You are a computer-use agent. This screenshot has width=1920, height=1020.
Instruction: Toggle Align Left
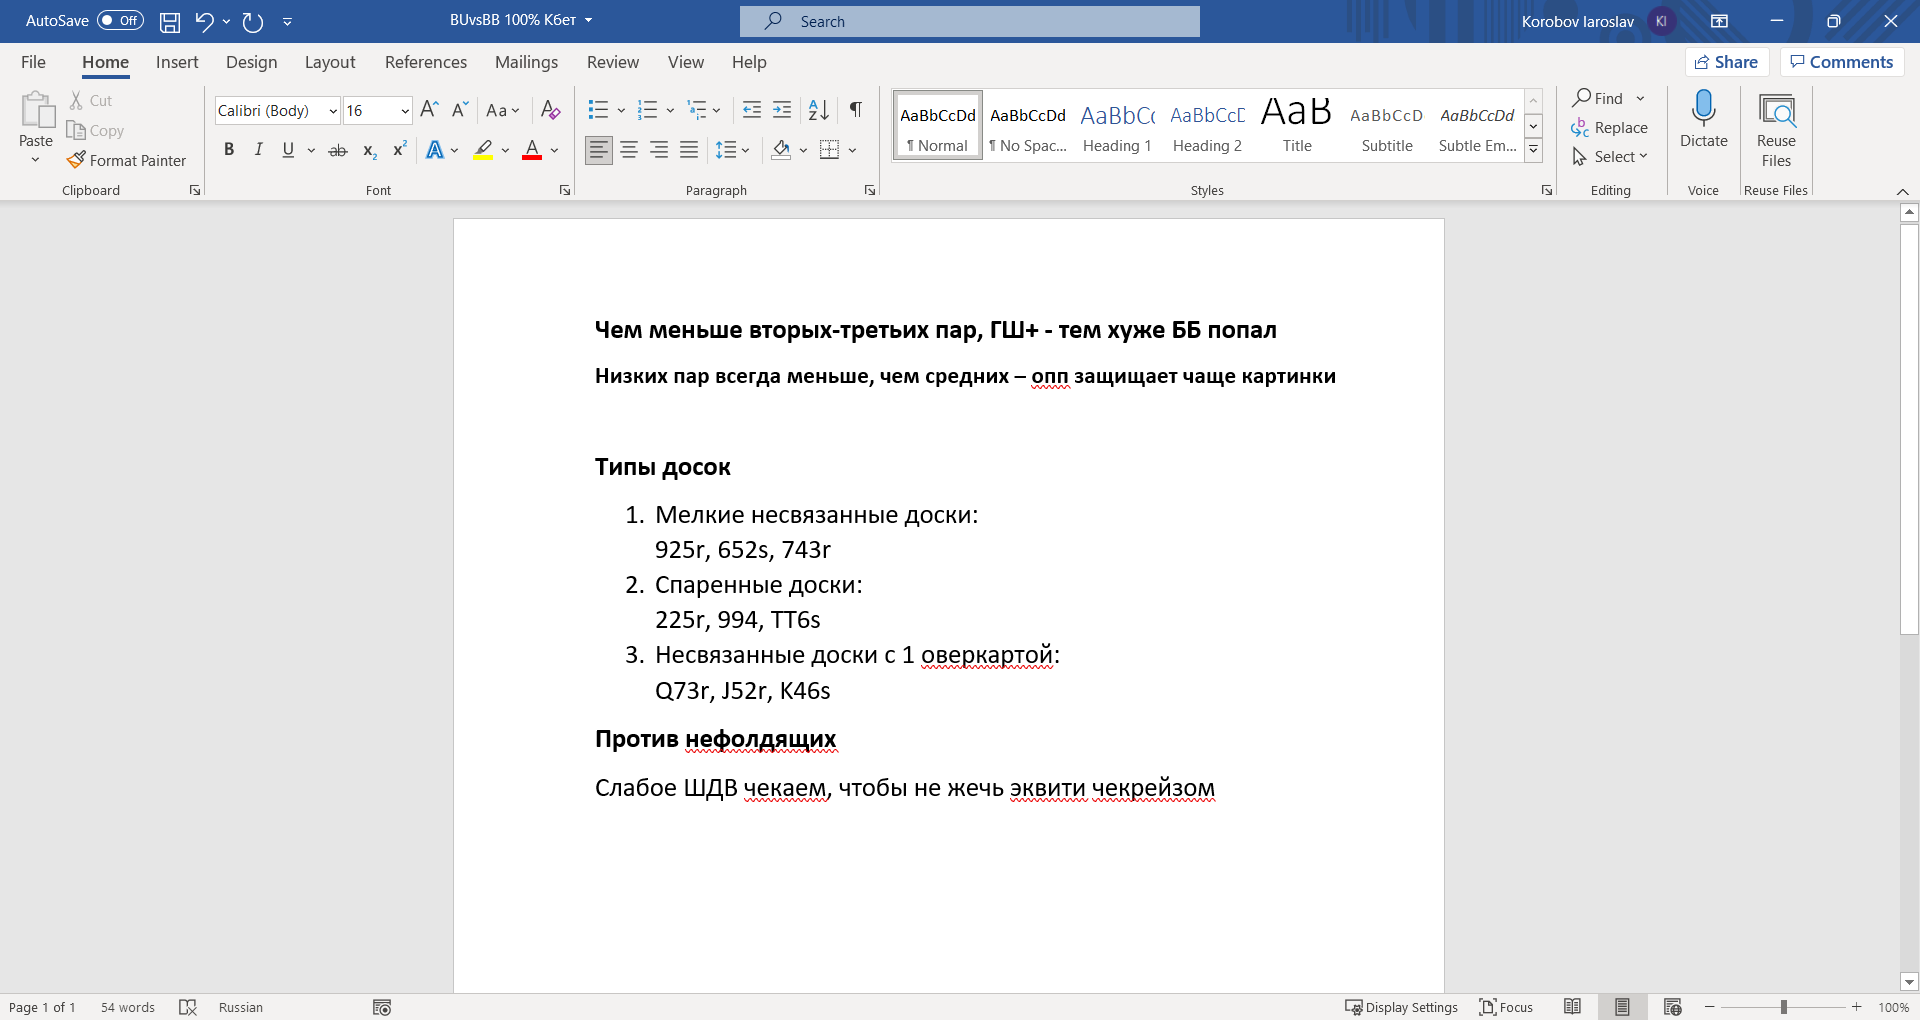click(599, 150)
